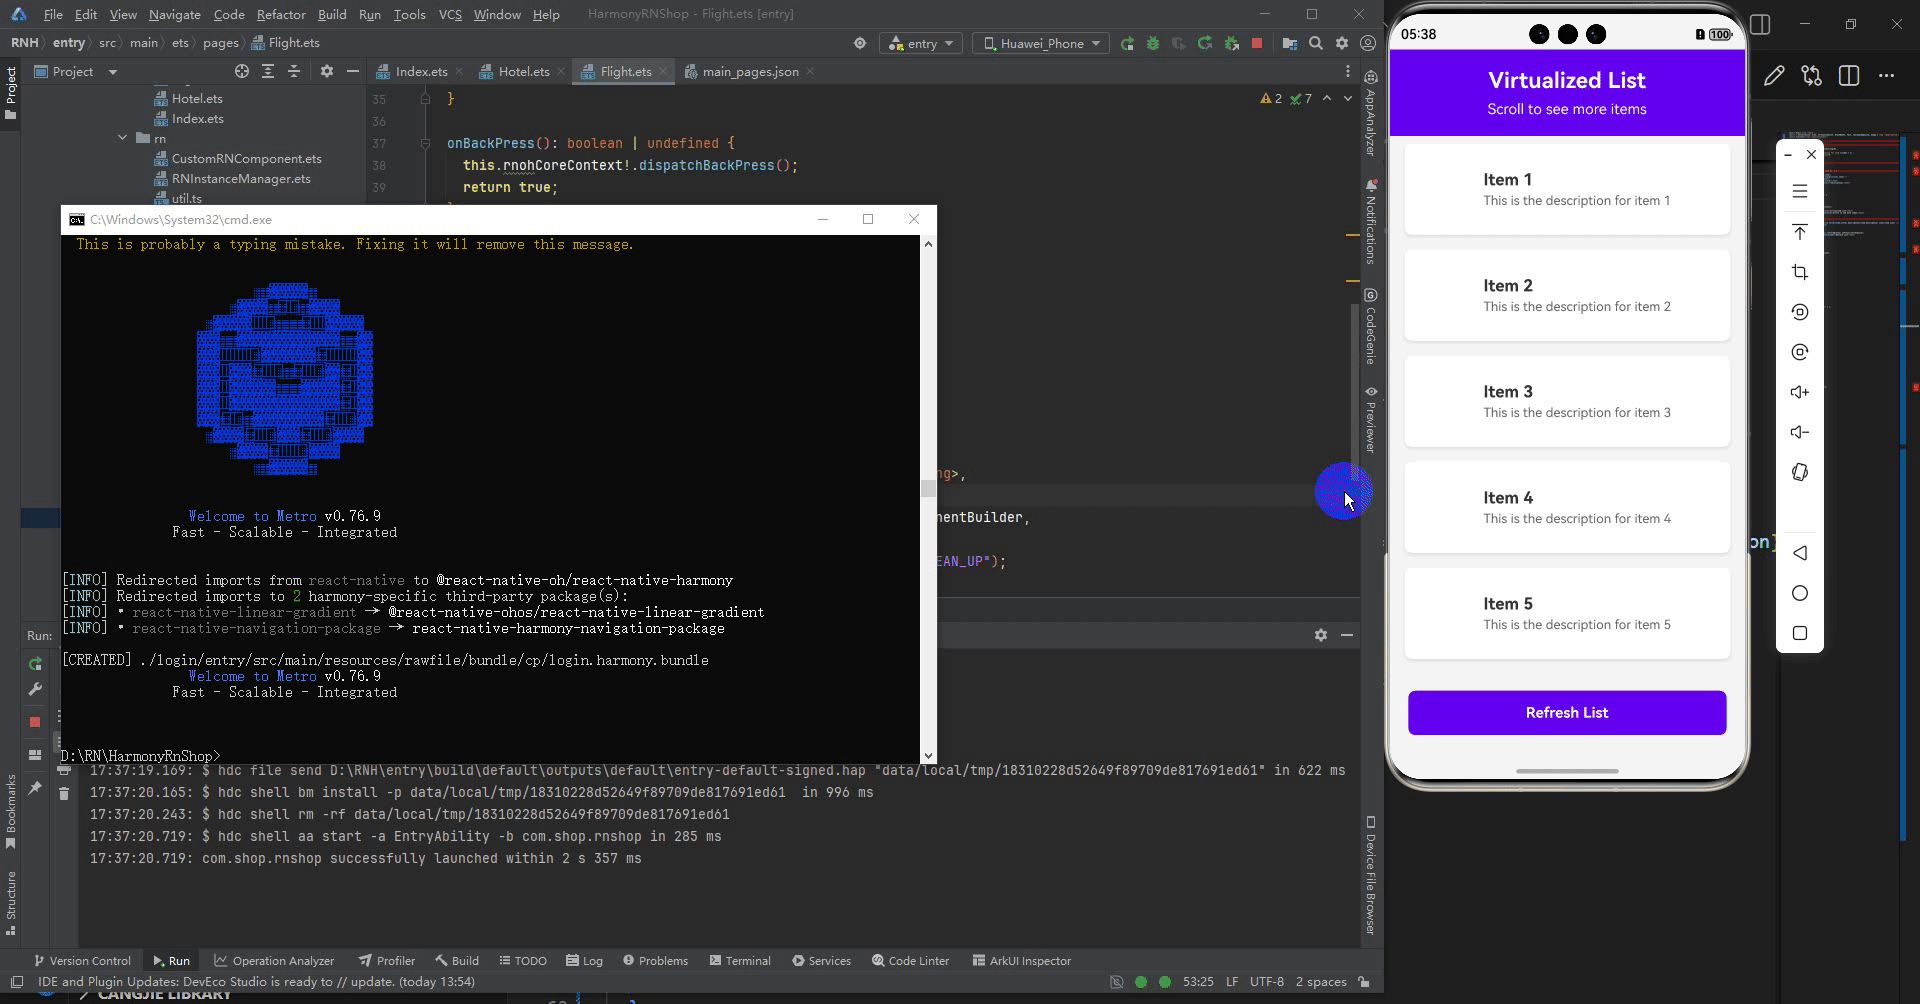Viewport: 1920px width, 1004px height.
Task: Open the Code Linter tool window
Action: [910, 960]
